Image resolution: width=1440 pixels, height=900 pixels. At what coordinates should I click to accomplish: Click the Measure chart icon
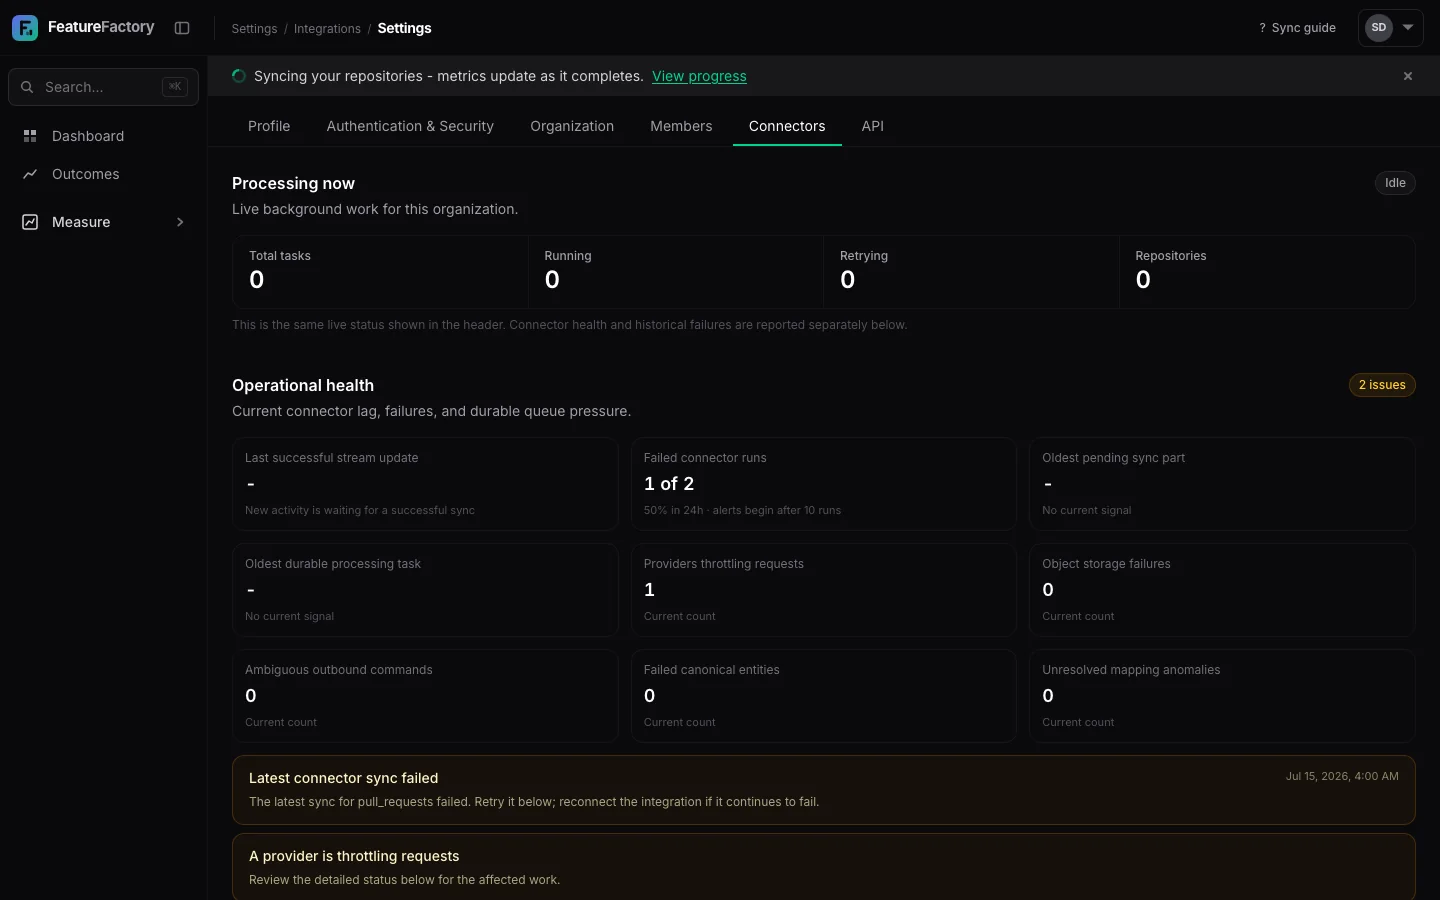[x=30, y=222]
